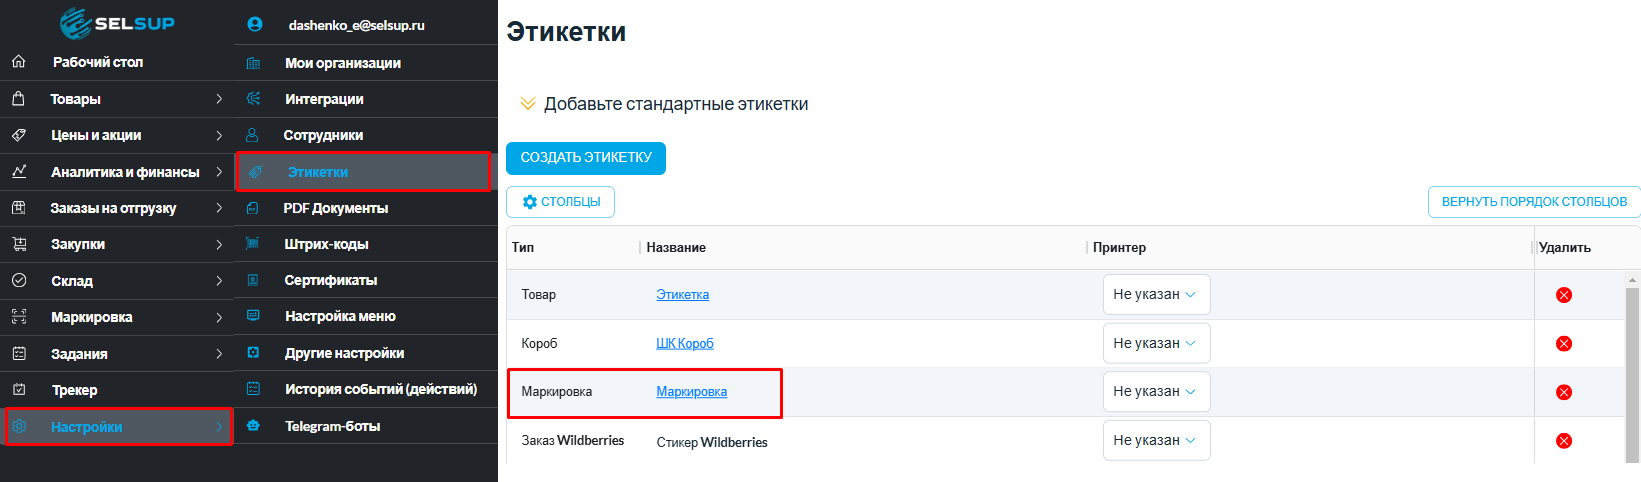Click the user profile icon beside the email
Viewport: 1641px width, 482px height.
[254, 25]
